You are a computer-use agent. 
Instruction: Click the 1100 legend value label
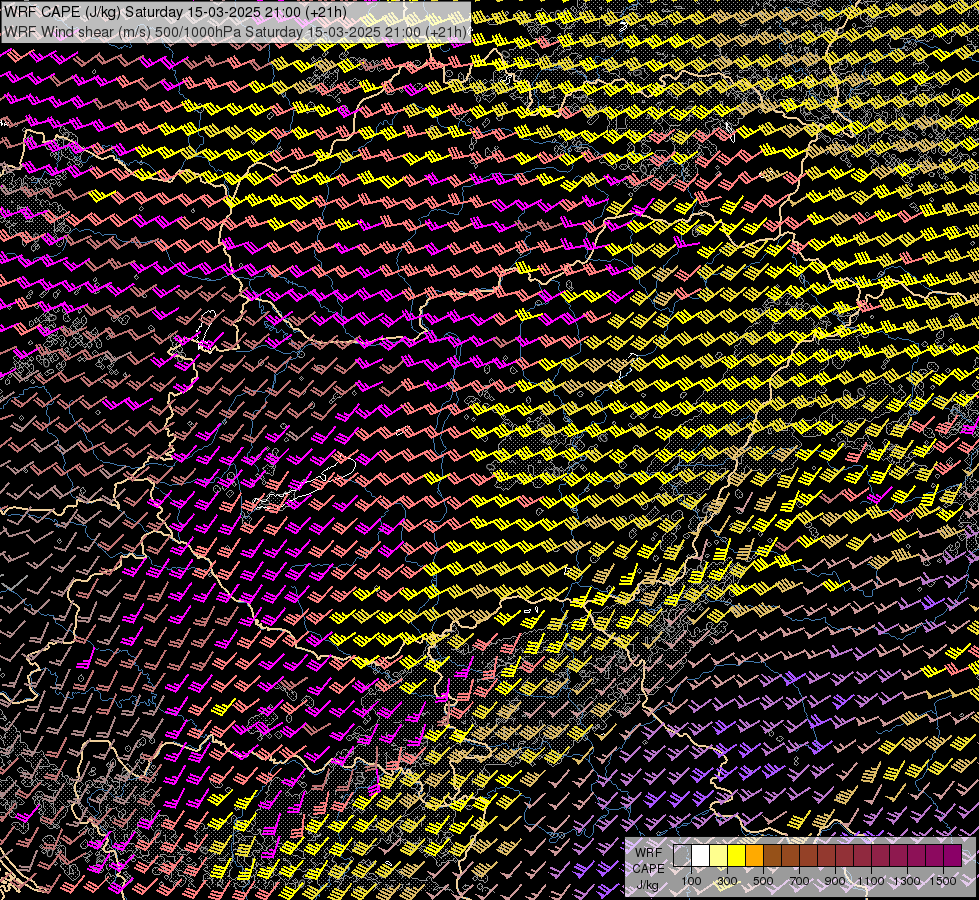(870, 881)
